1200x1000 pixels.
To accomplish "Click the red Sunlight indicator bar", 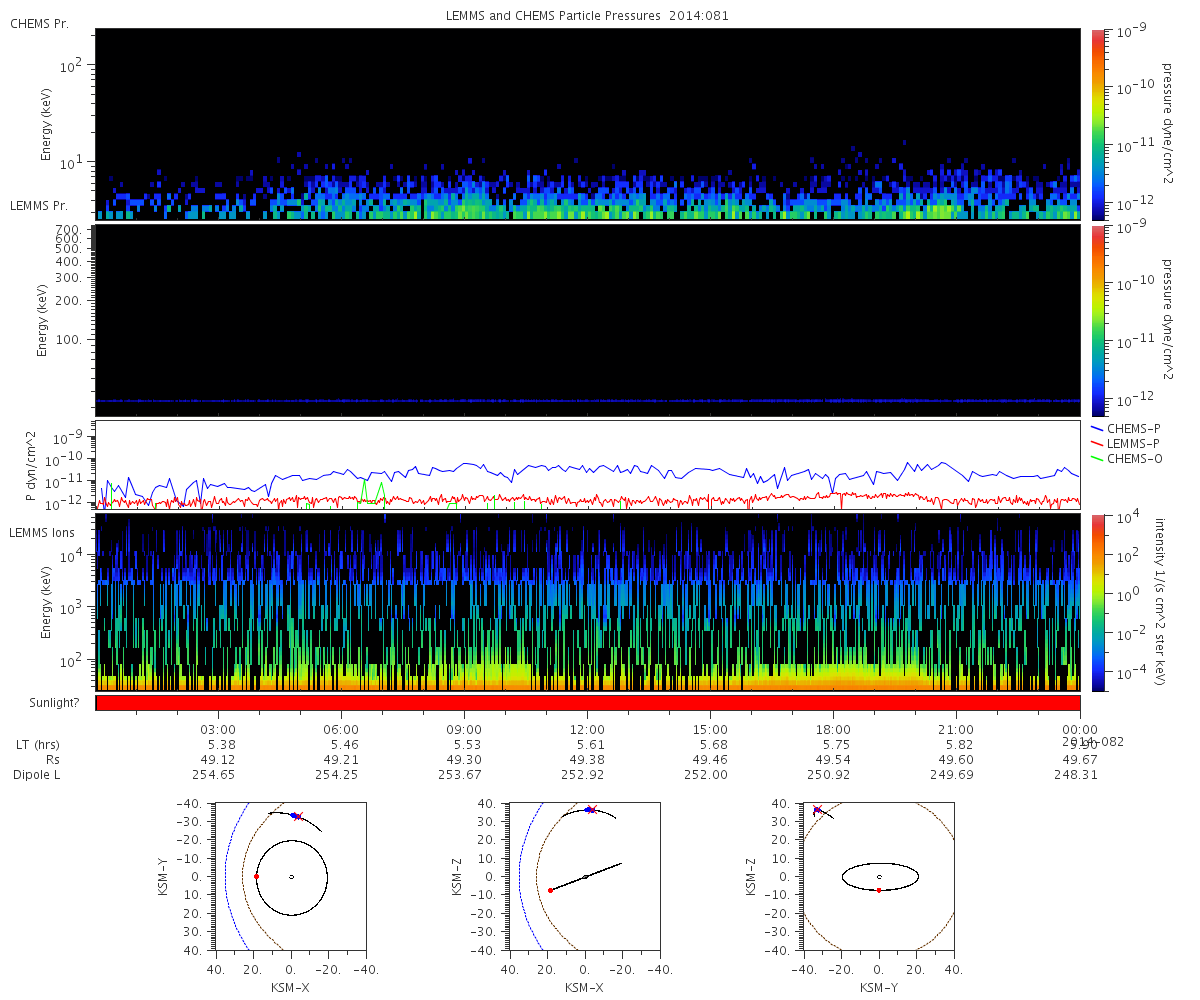I will click(587, 703).
